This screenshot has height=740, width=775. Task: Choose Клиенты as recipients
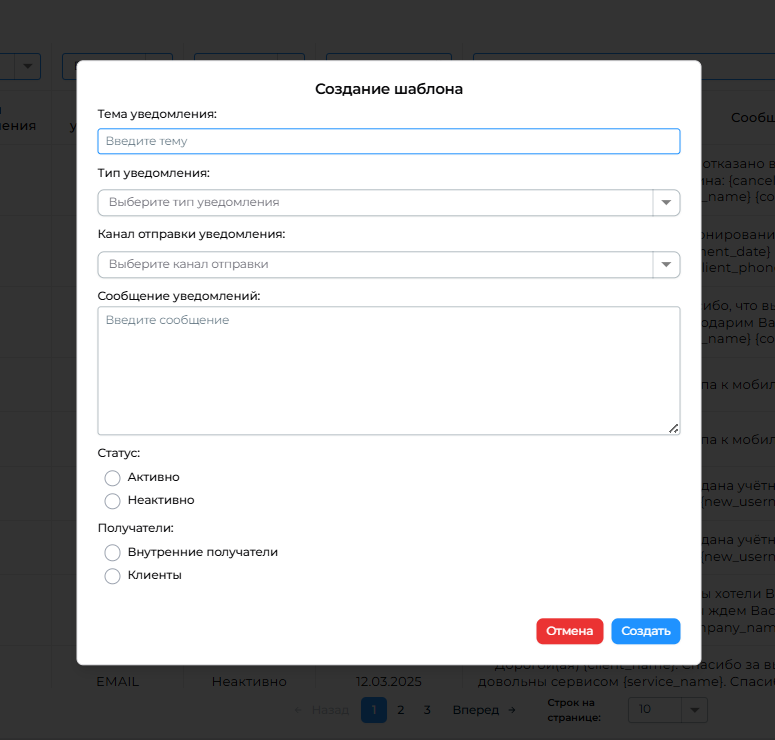(112, 576)
